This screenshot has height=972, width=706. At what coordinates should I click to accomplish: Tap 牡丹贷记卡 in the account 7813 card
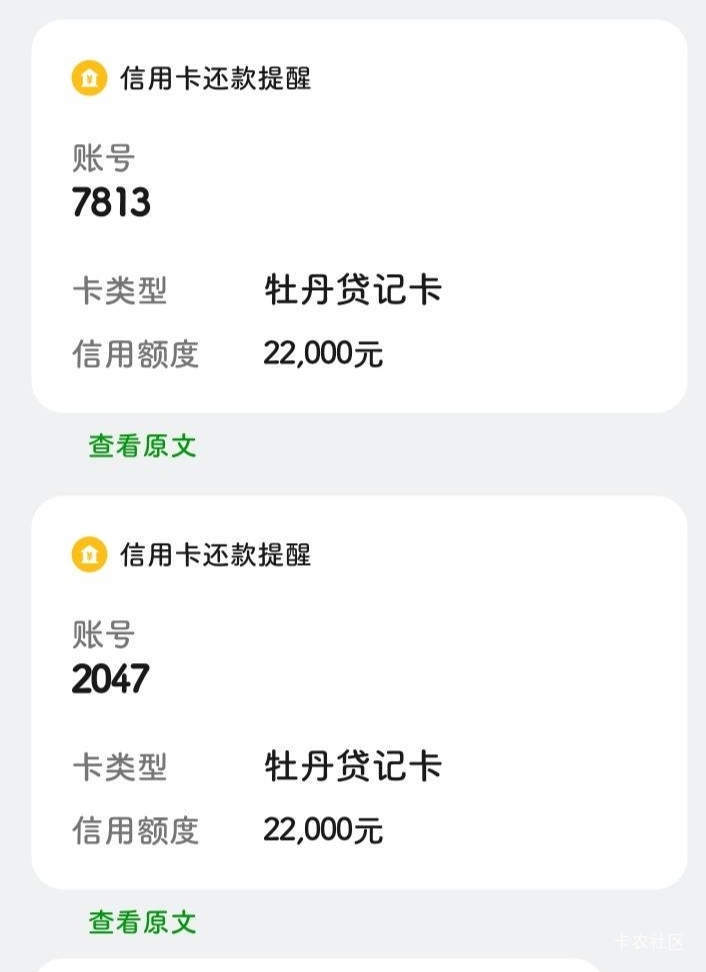pos(352,291)
